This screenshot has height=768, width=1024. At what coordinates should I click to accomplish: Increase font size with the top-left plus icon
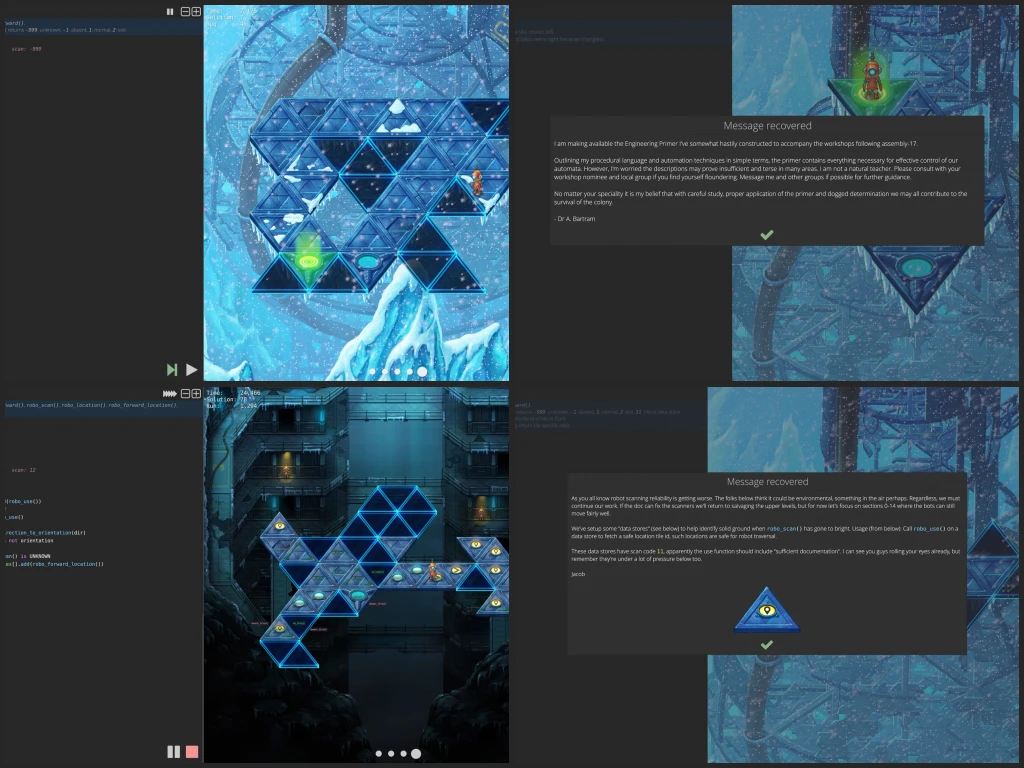pyautogui.click(x=196, y=11)
